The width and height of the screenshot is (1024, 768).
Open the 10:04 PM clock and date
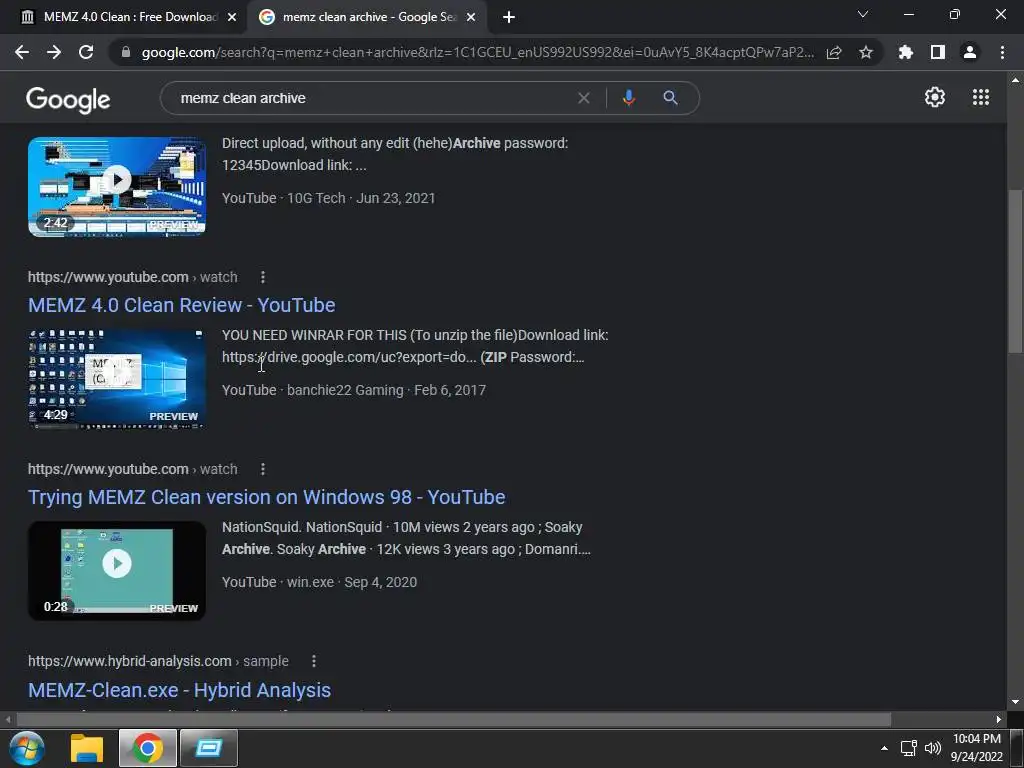point(976,748)
